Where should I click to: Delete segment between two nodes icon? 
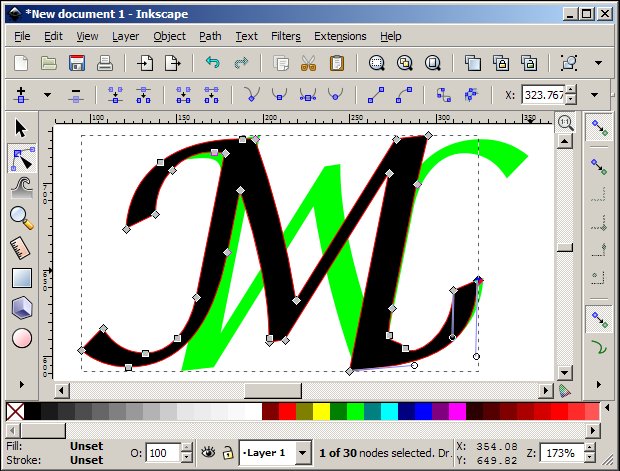pyautogui.click(x=212, y=95)
